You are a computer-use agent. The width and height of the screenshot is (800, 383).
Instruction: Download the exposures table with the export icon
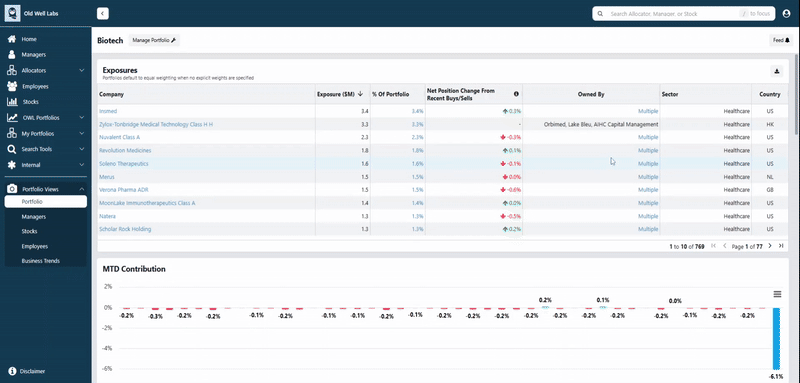click(x=777, y=71)
